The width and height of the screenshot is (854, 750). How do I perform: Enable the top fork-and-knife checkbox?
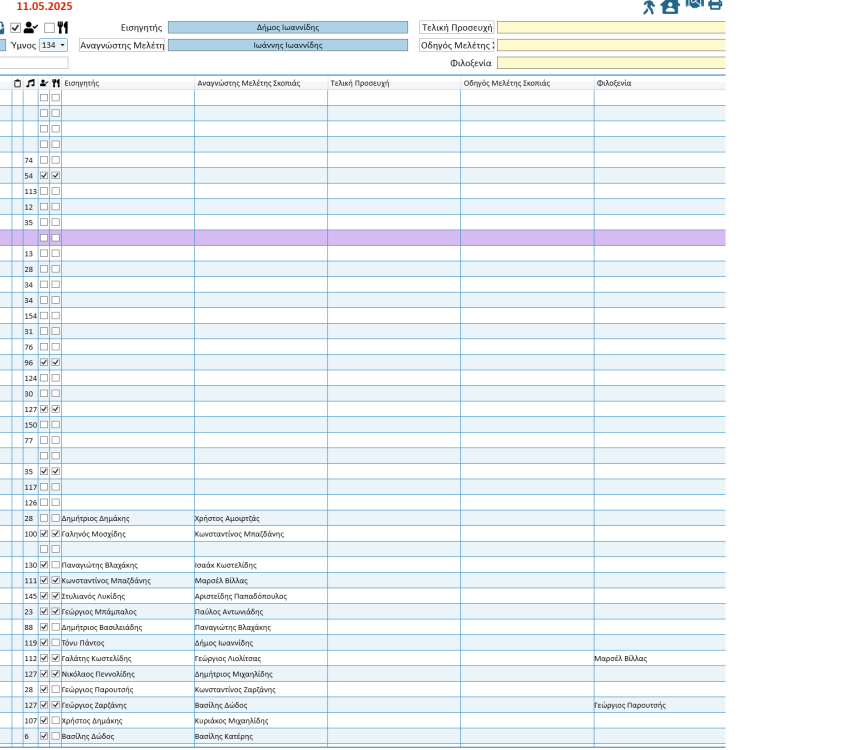(49, 28)
